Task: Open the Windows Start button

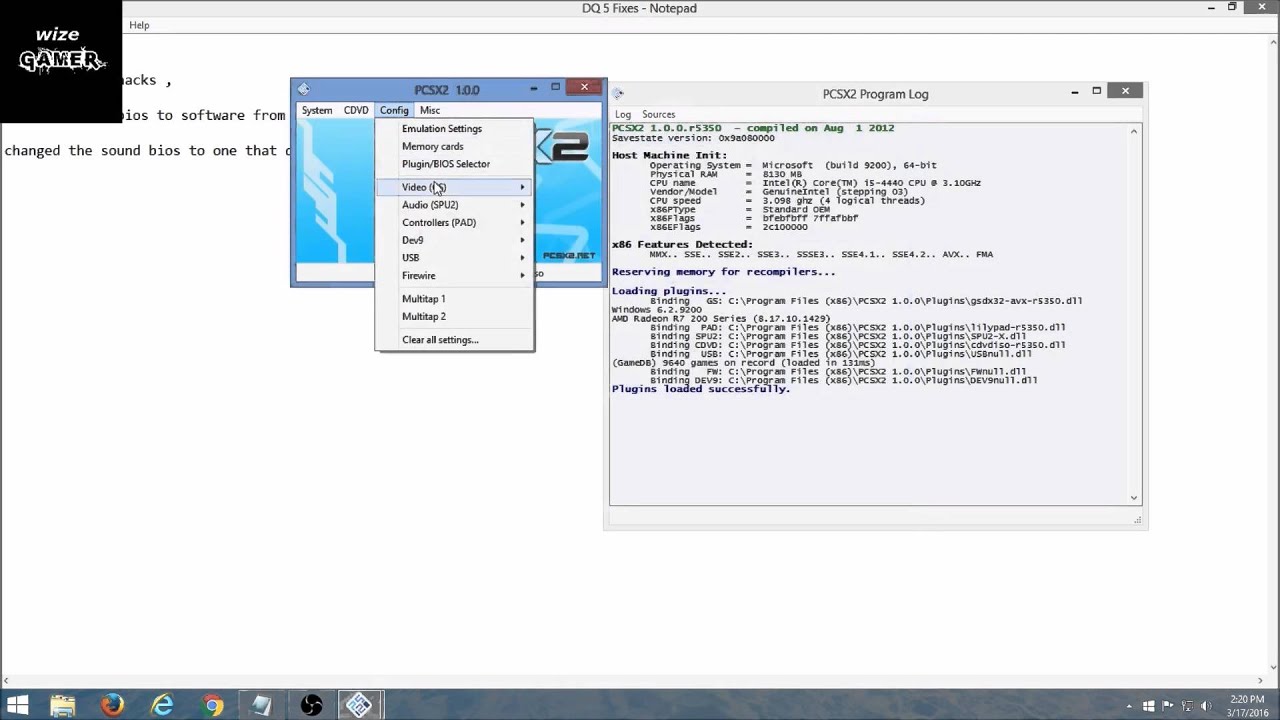Action: tap(17, 705)
